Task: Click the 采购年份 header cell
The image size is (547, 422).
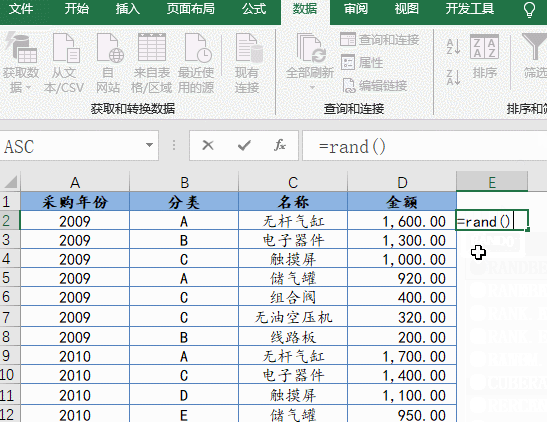Action: [x=75, y=202]
